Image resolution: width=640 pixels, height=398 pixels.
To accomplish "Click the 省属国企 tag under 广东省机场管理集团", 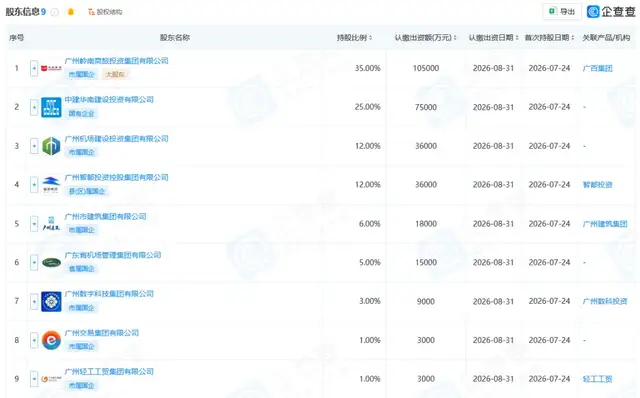I will [x=81, y=269].
